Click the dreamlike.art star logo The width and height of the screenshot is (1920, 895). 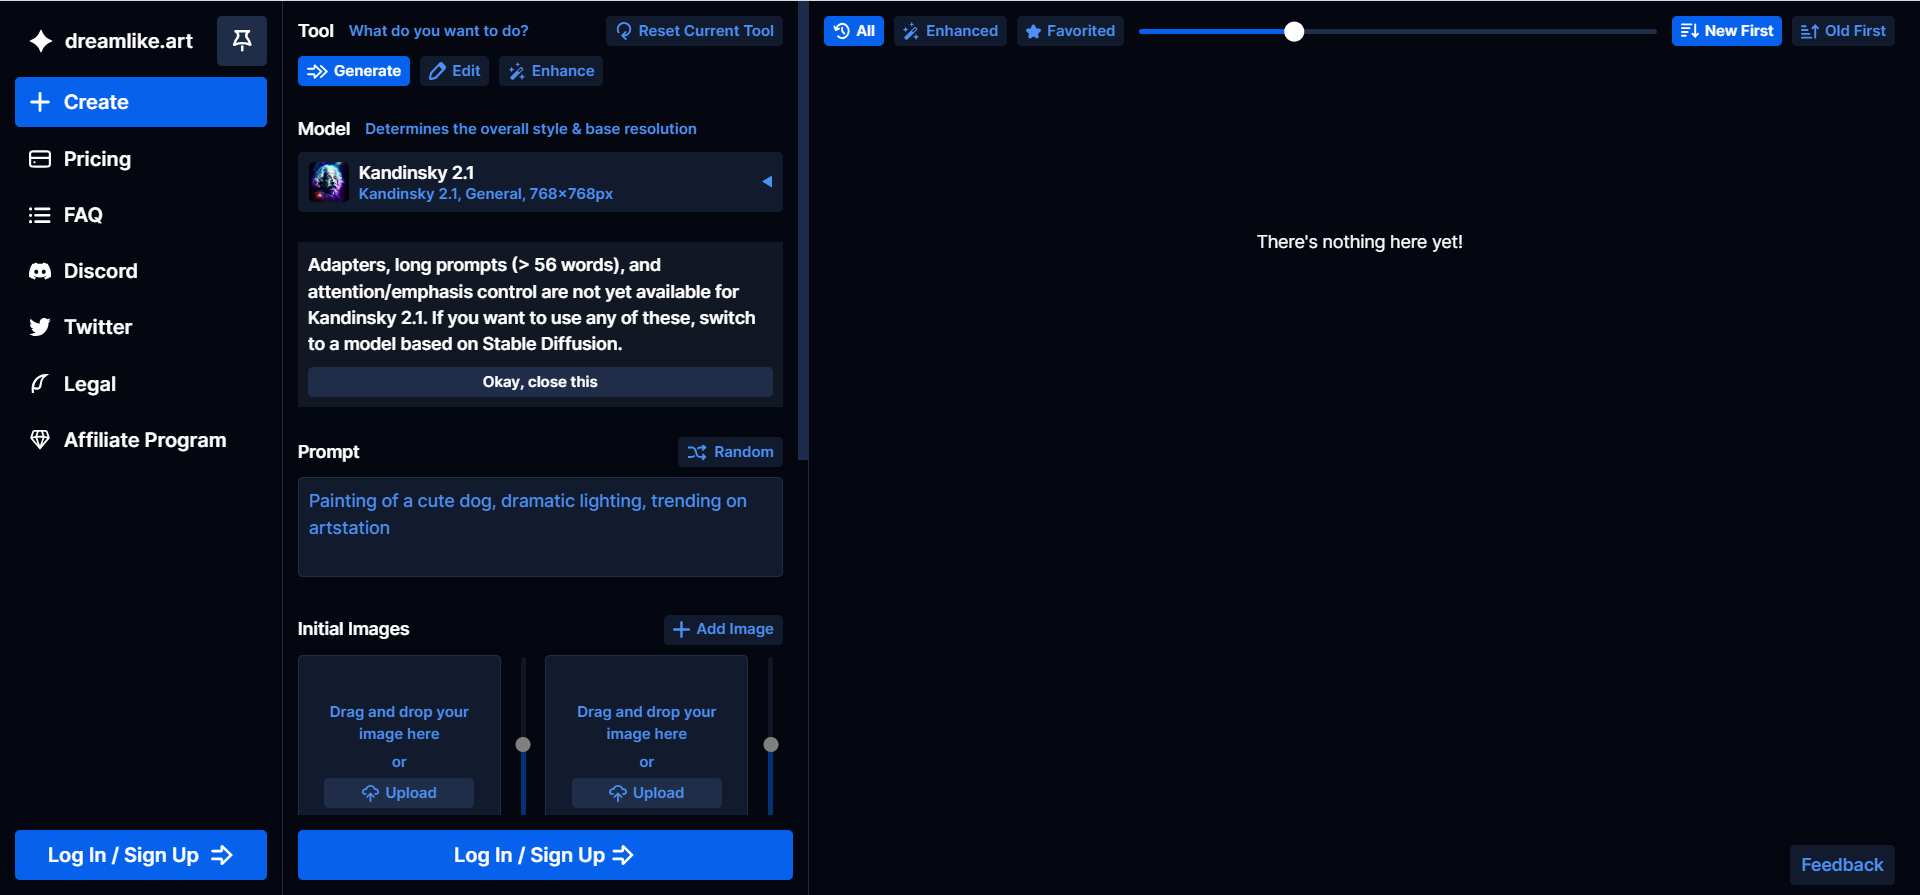click(x=41, y=41)
